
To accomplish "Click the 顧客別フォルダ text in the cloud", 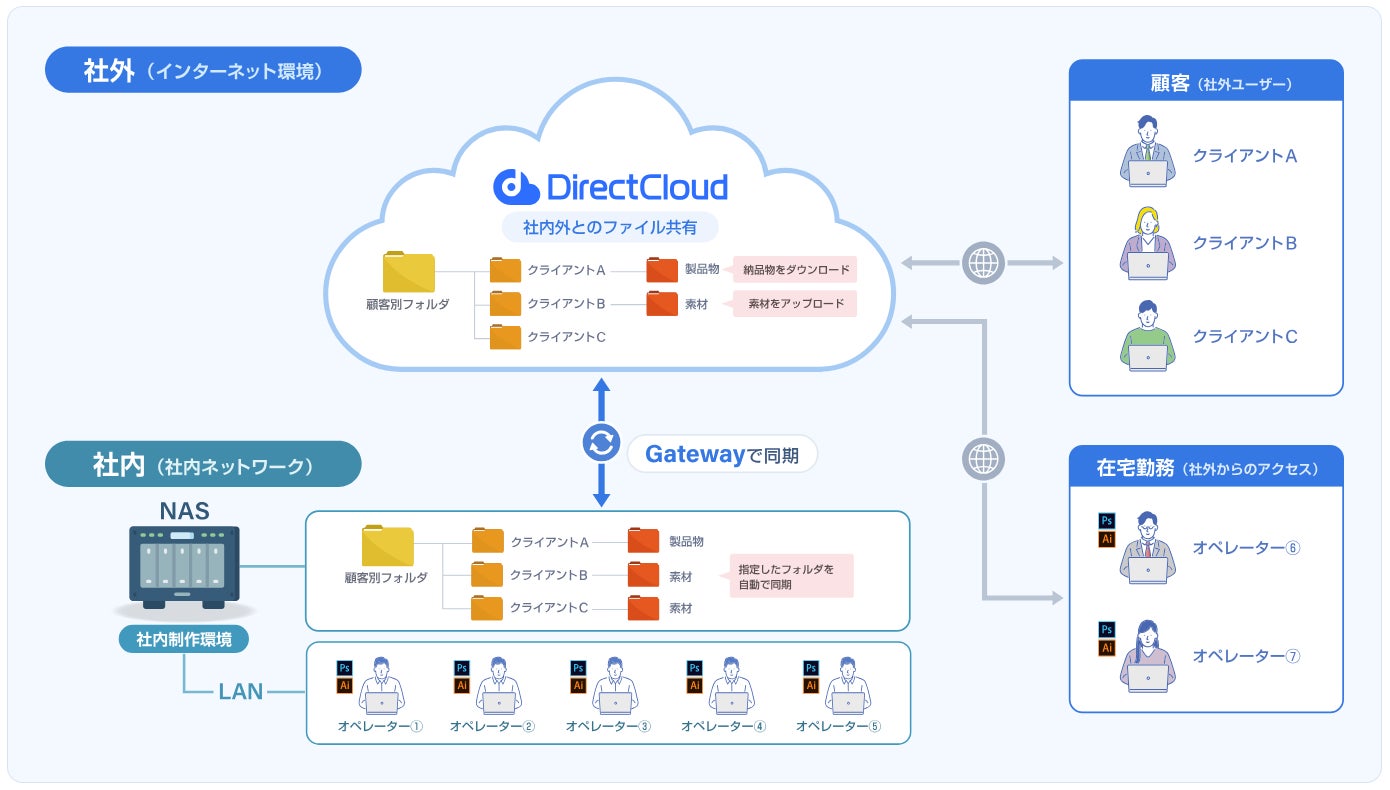I will click(408, 304).
